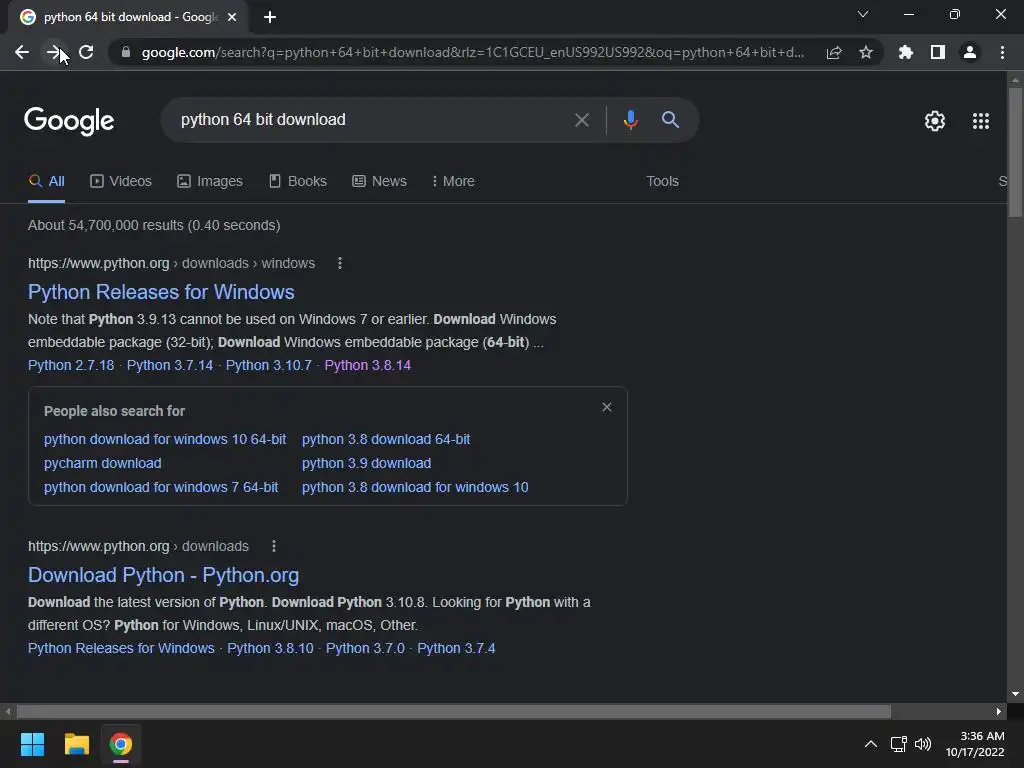The width and height of the screenshot is (1024, 768).
Task: Go to the Google logo homepage
Action: click(x=69, y=121)
